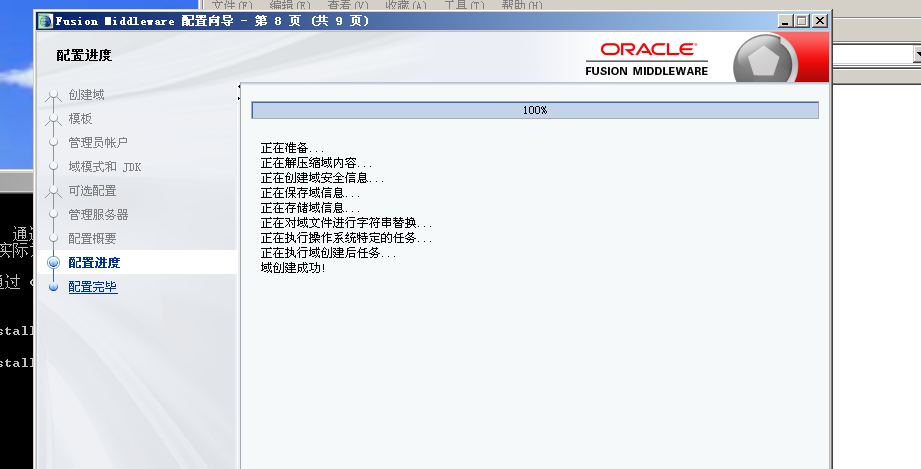
Task: Click the log line 正在准备...
Action: click(x=293, y=148)
